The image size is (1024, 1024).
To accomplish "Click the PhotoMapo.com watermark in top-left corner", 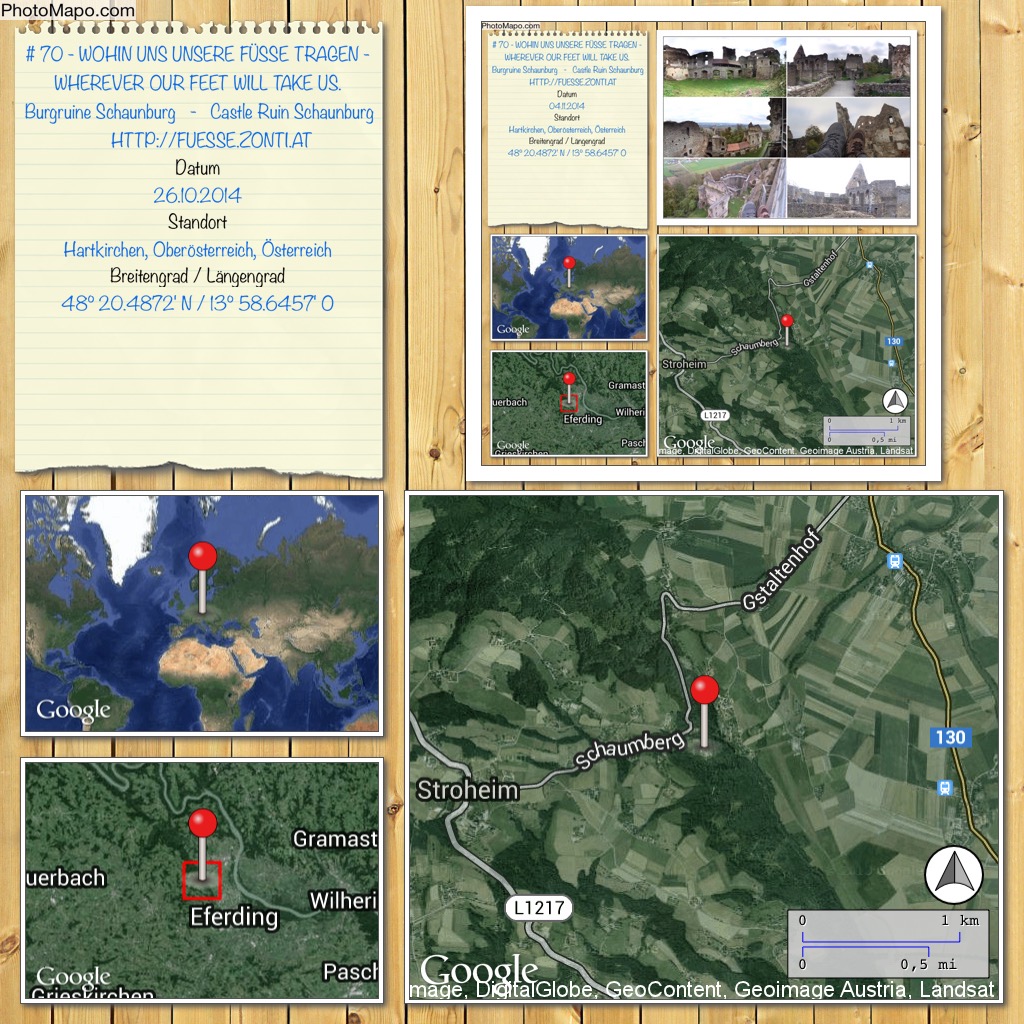I will [x=68, y=11].
